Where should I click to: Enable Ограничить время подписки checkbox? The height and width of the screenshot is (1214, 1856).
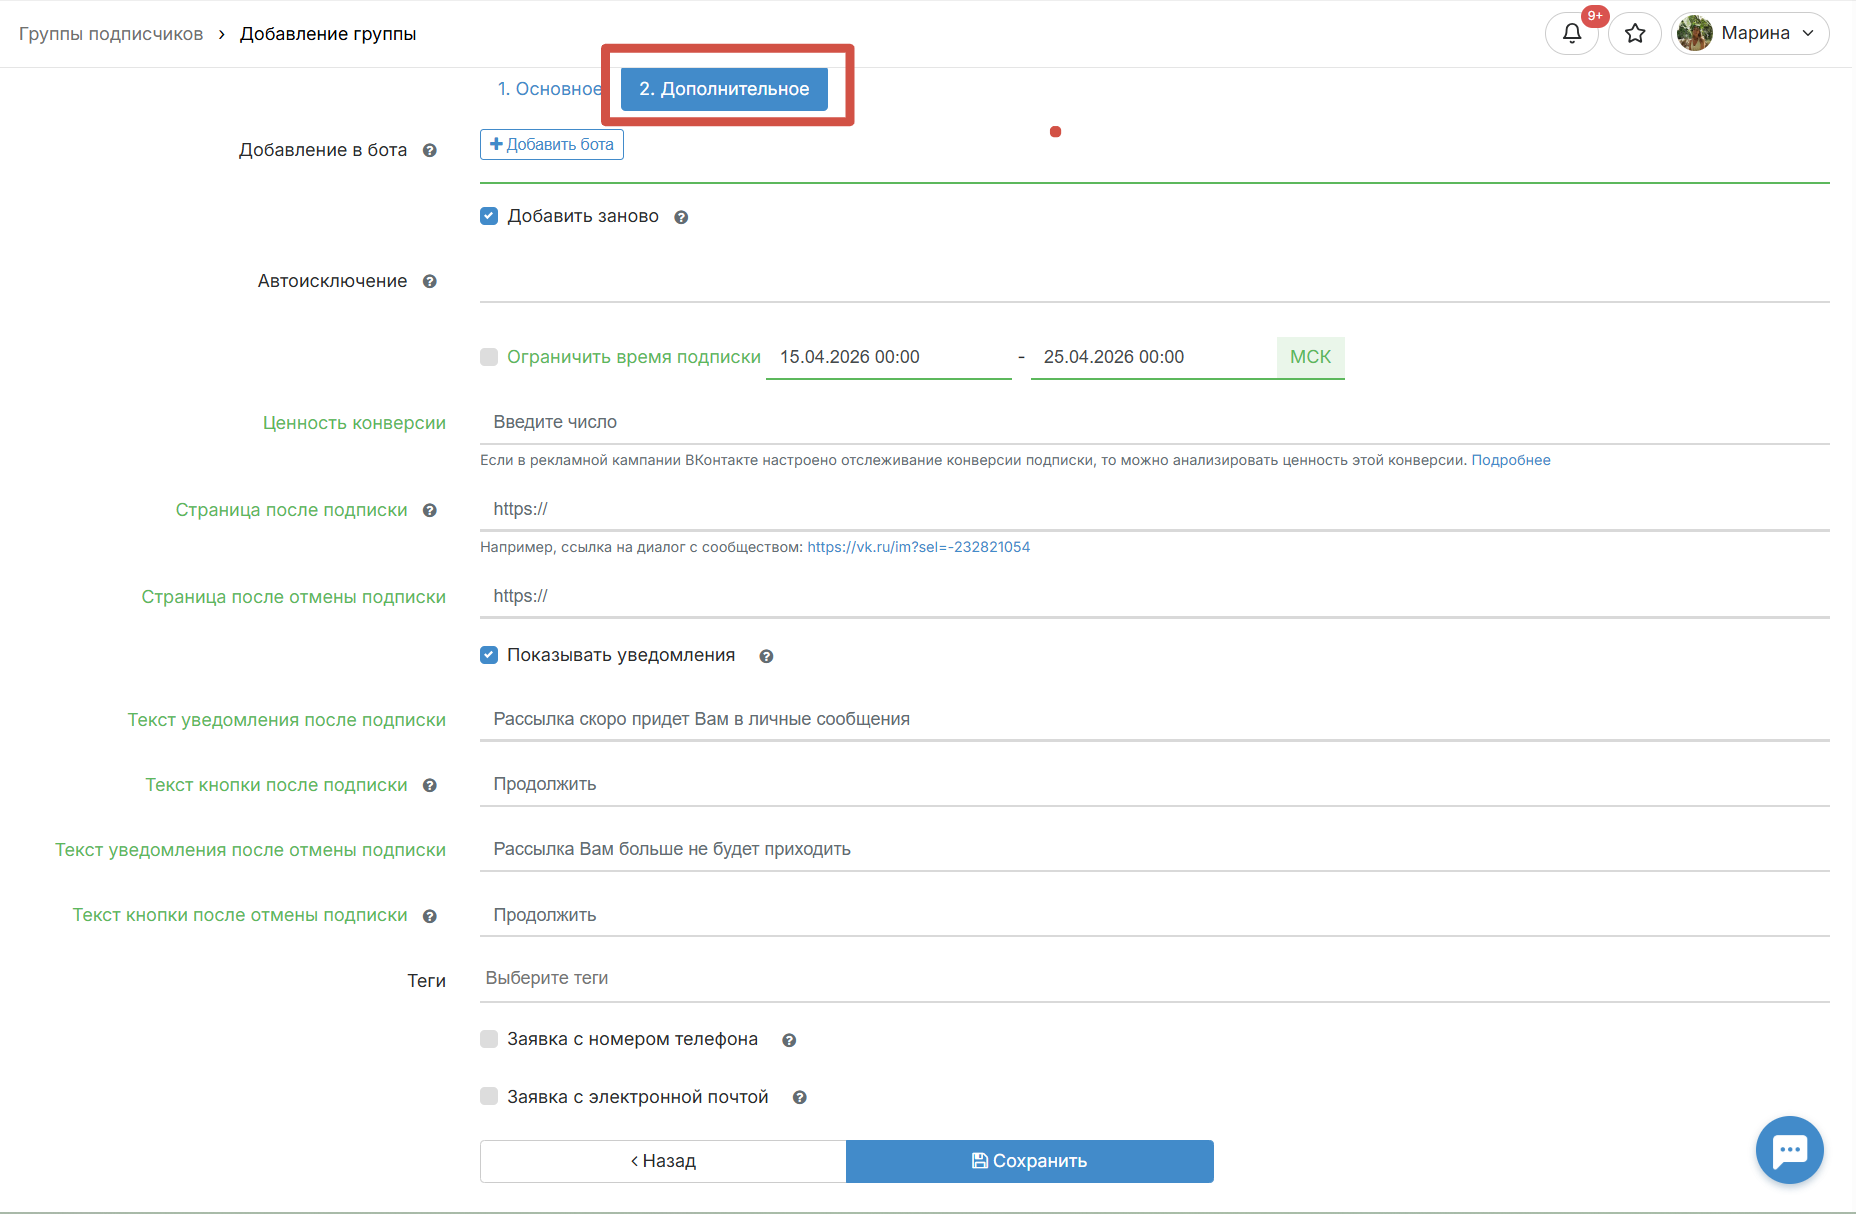[x=489, y=357]
